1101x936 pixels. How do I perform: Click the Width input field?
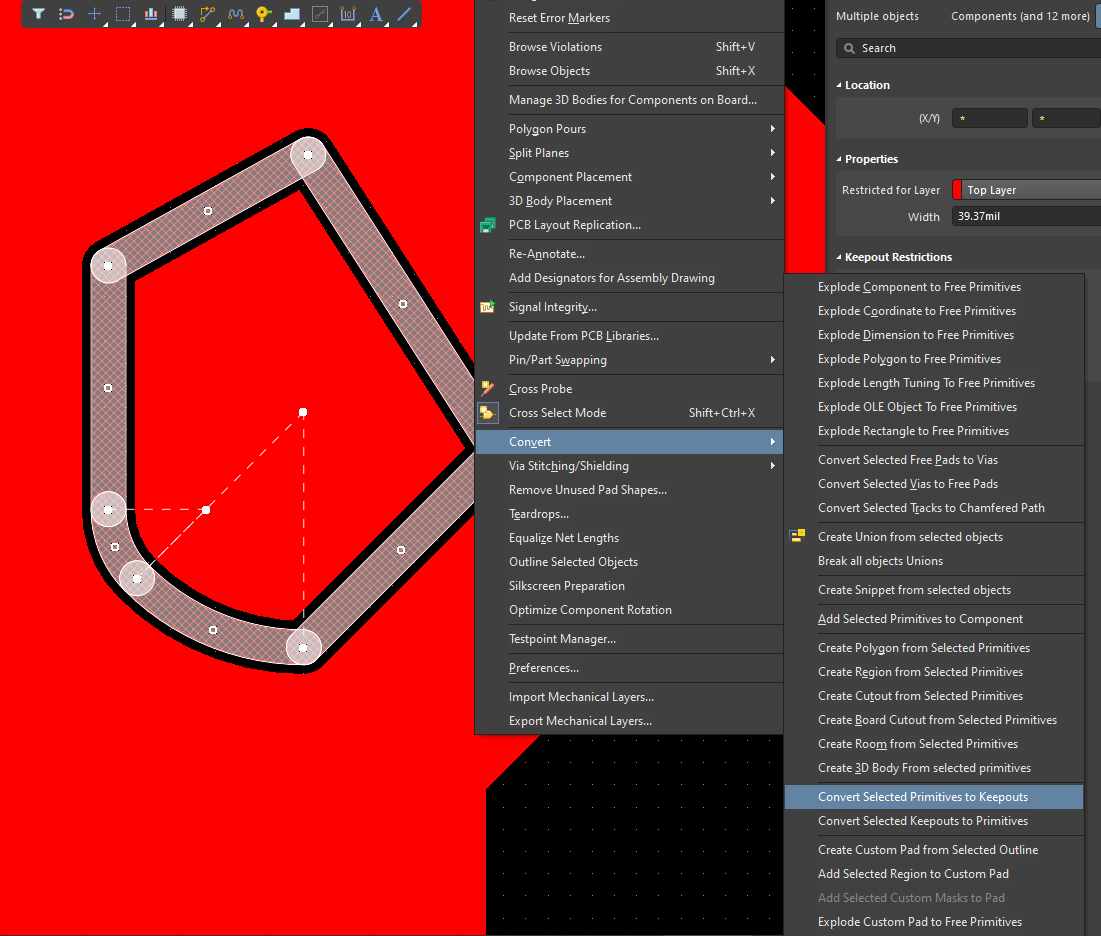(1025, 217)
